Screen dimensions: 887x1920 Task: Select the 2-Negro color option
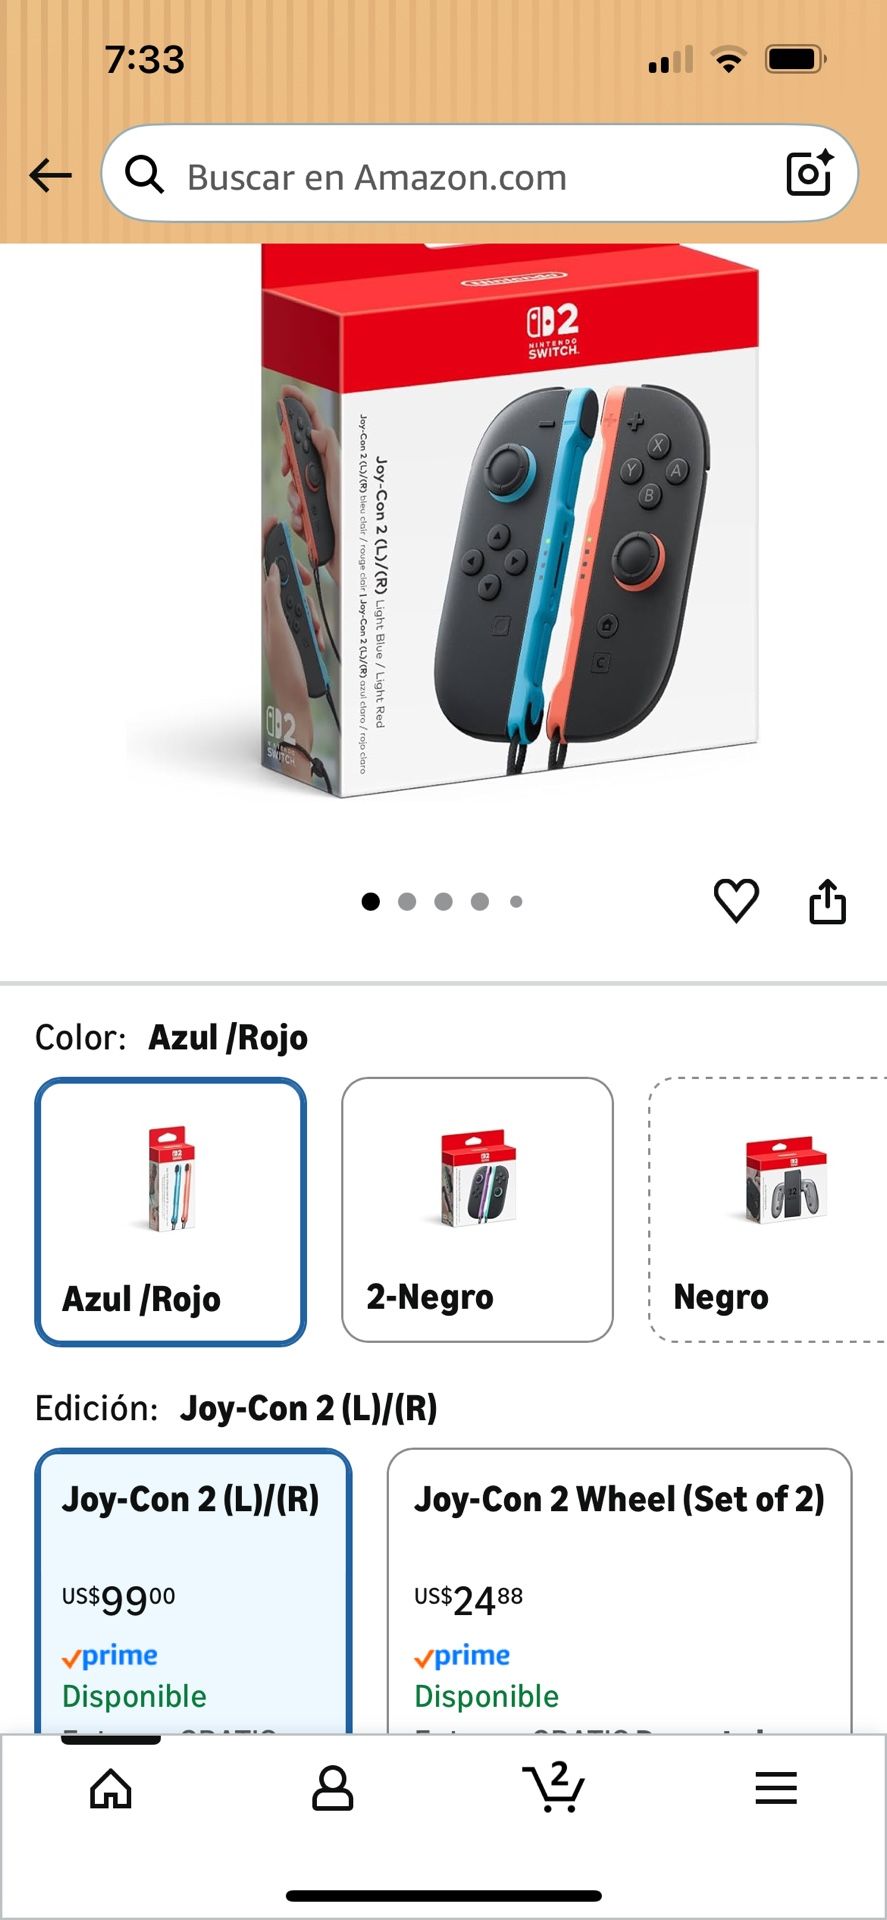click(x=477, y=1210)
